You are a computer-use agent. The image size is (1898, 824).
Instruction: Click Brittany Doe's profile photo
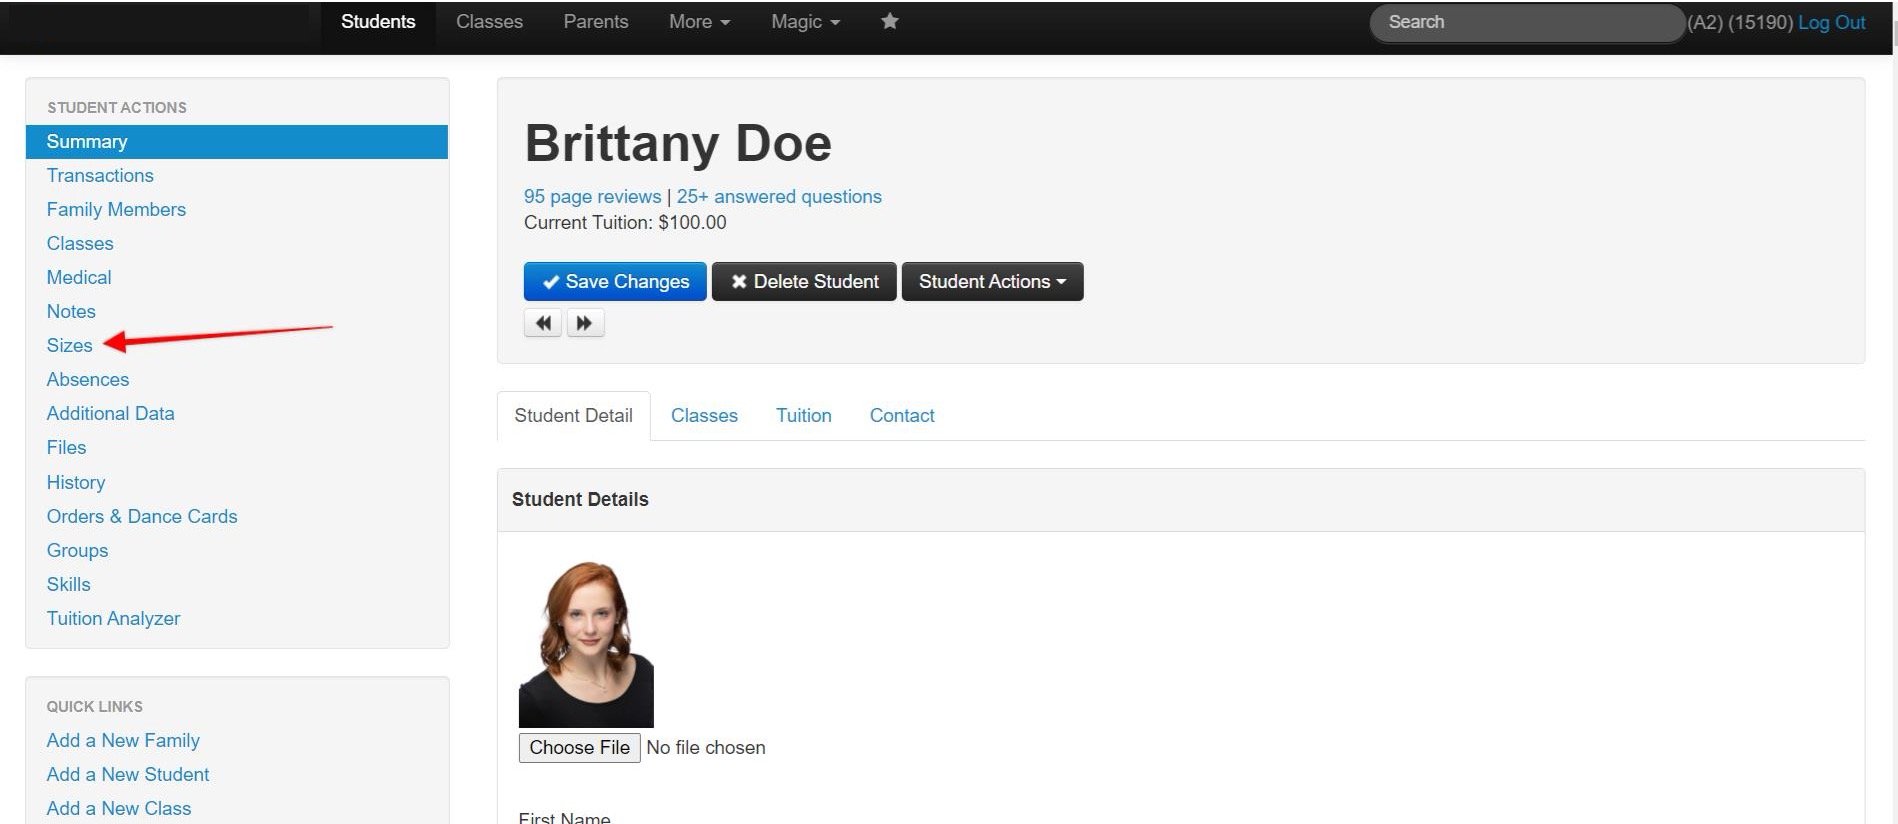pos(586,644)
